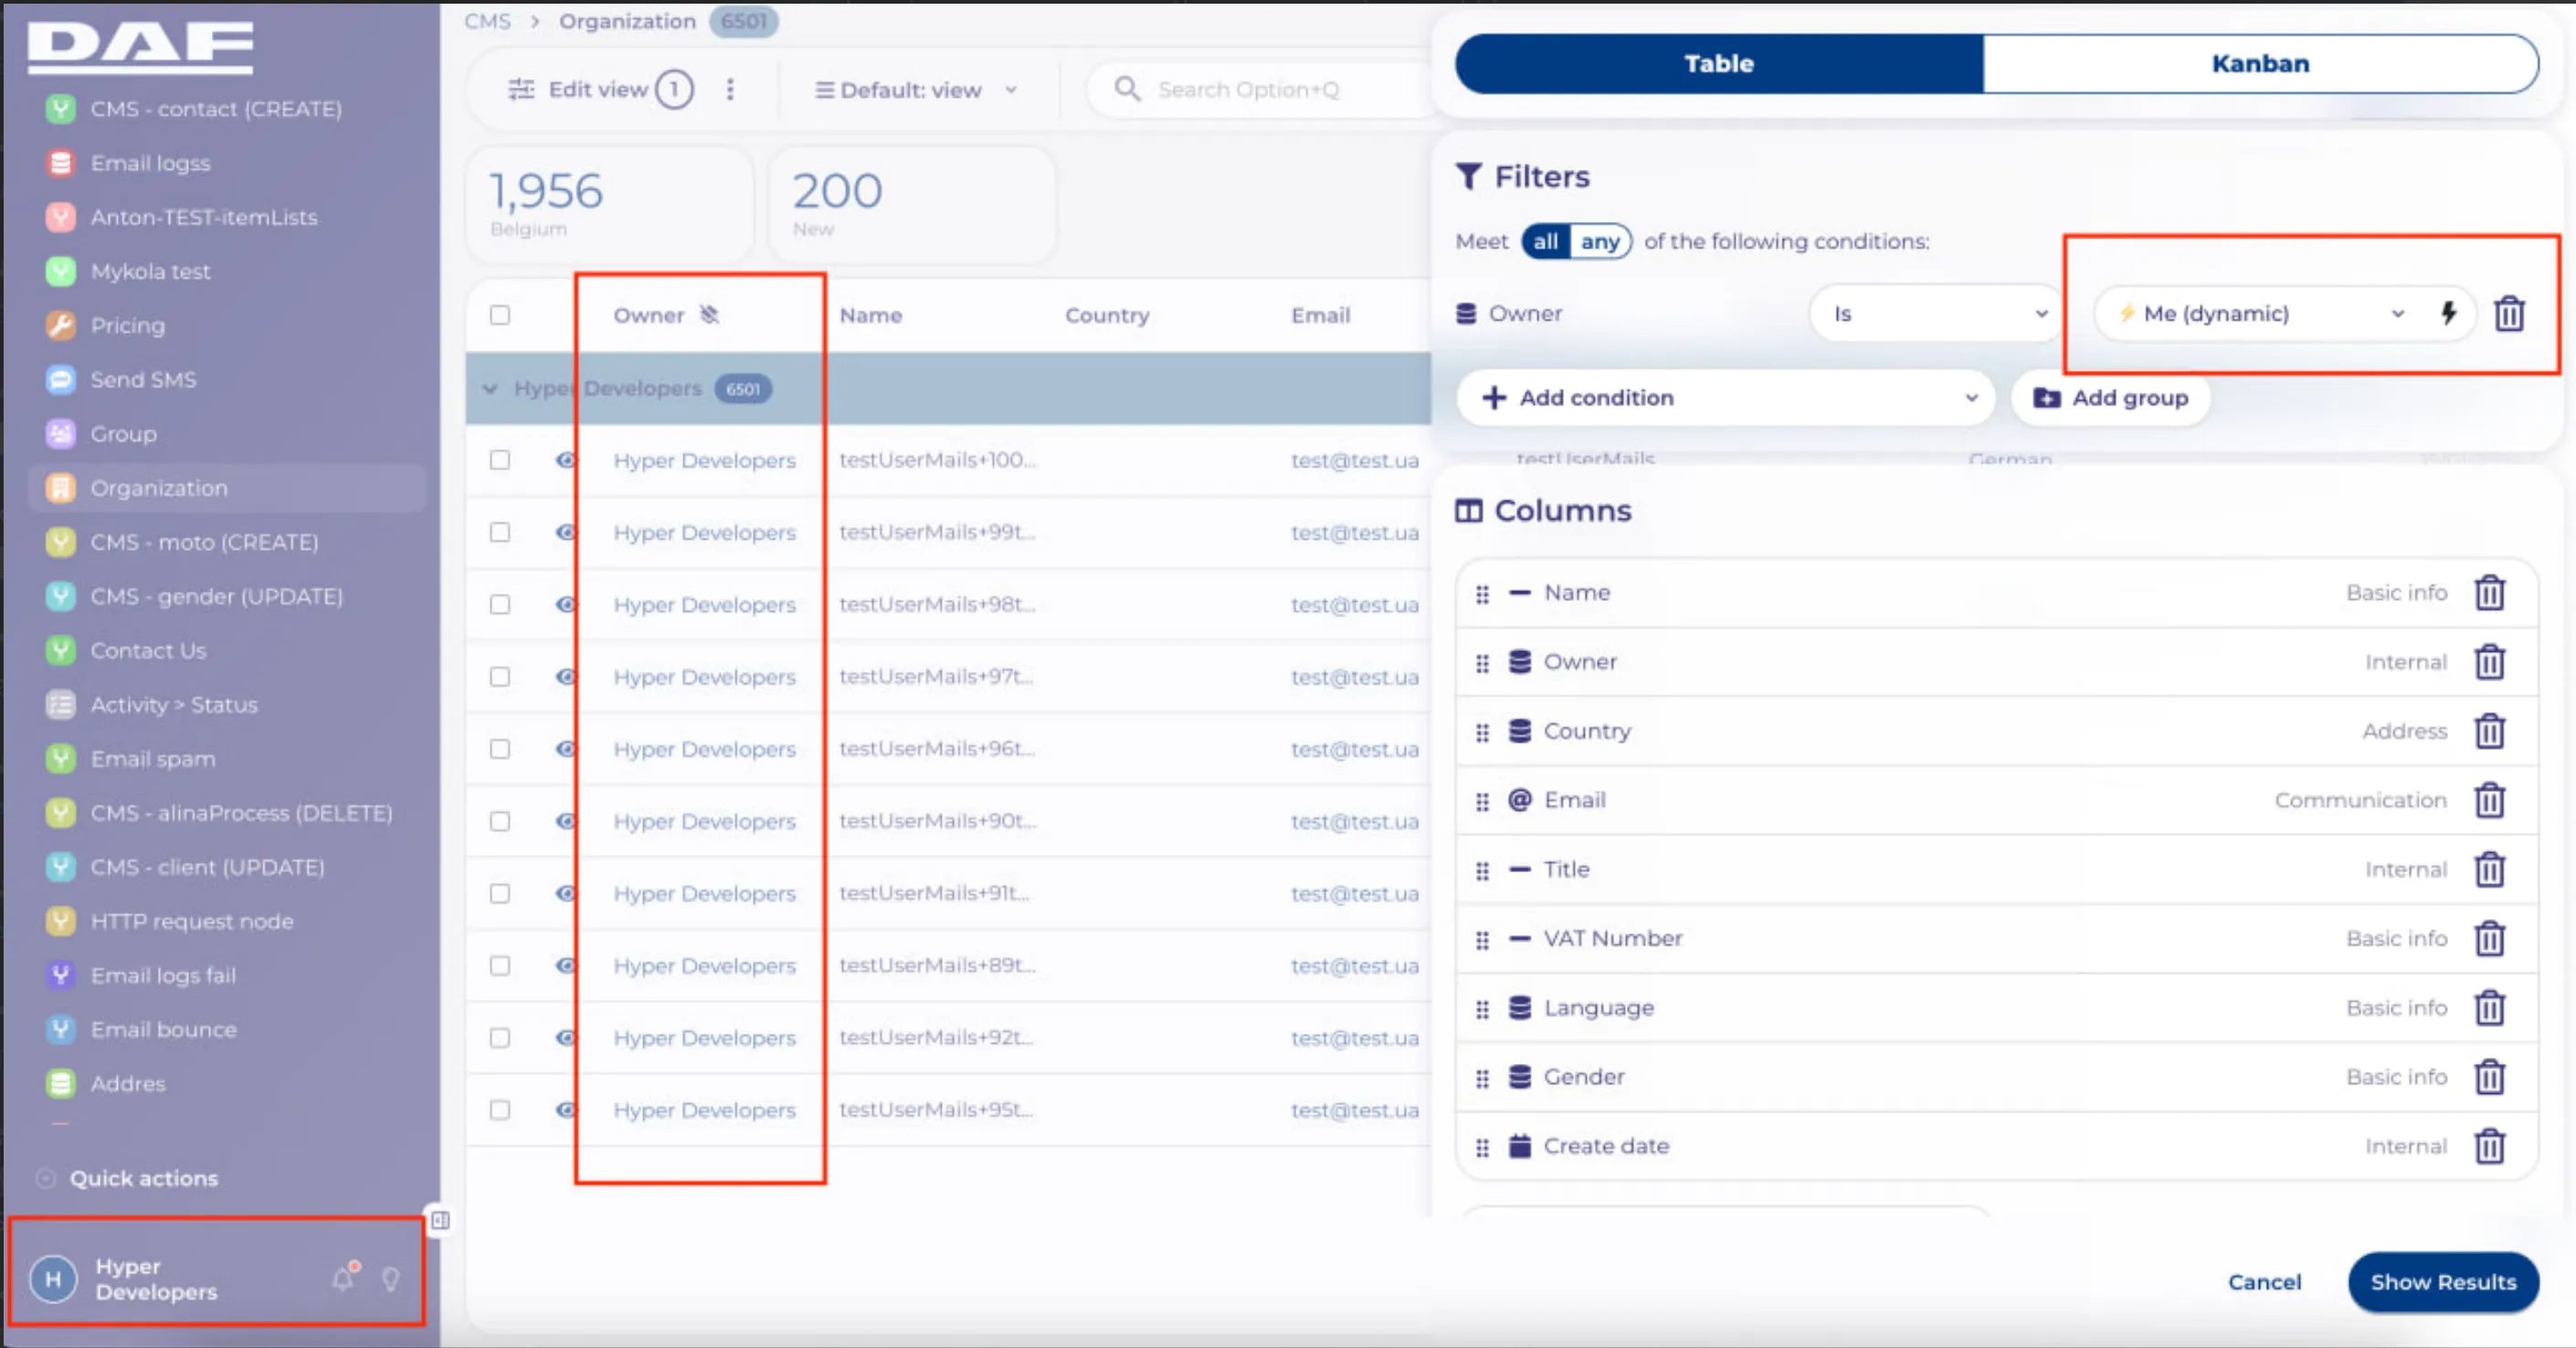Image resolution: width=2576 pixels, height=1348 pixels.
Task: Click the Edit view button
Action: coord(600,90)
